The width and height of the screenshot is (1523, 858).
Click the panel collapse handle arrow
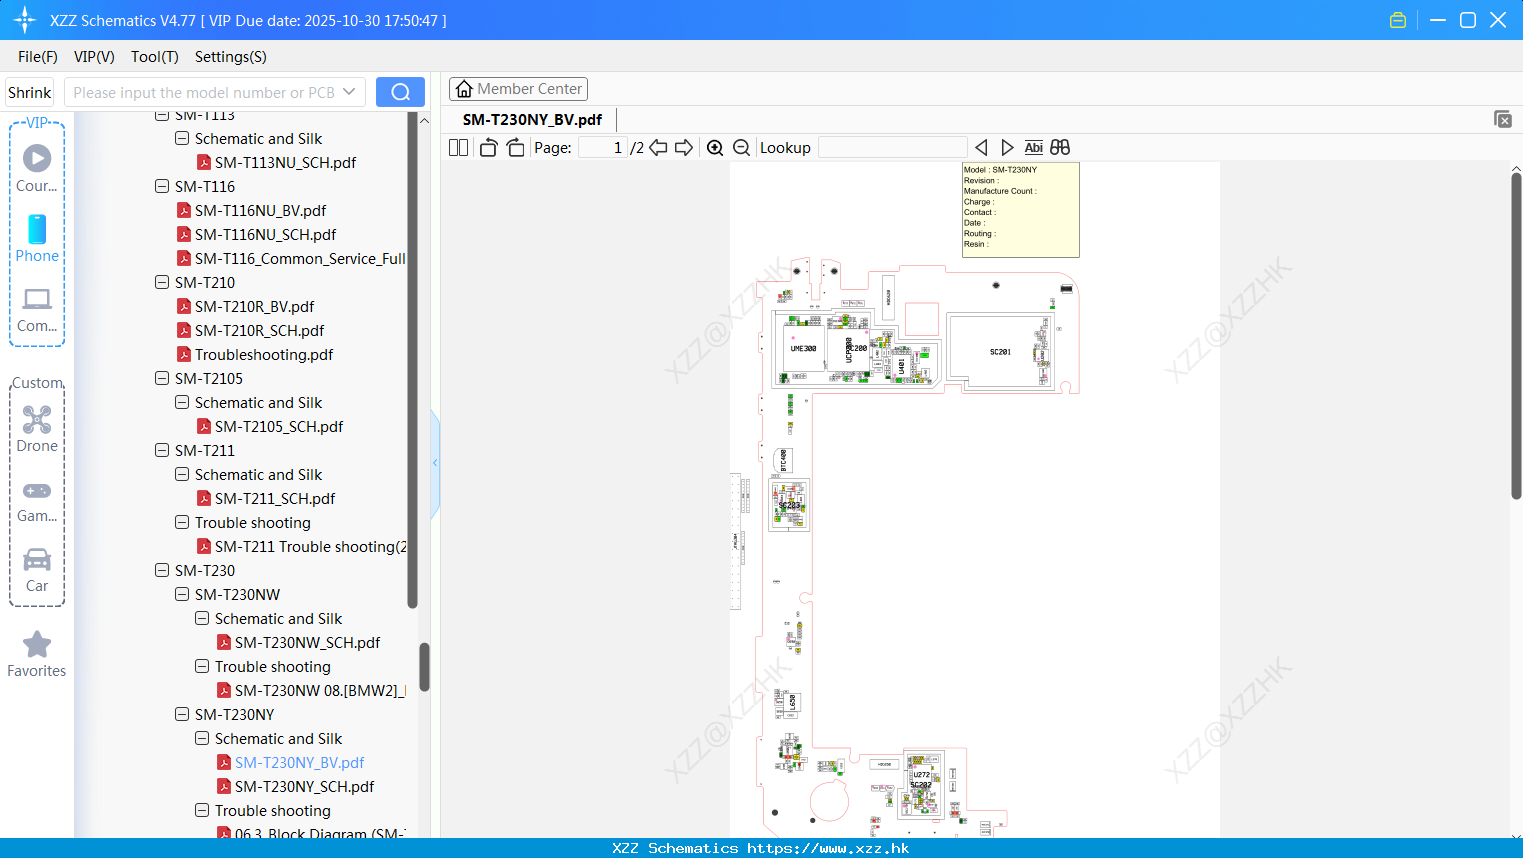[435, 462]
